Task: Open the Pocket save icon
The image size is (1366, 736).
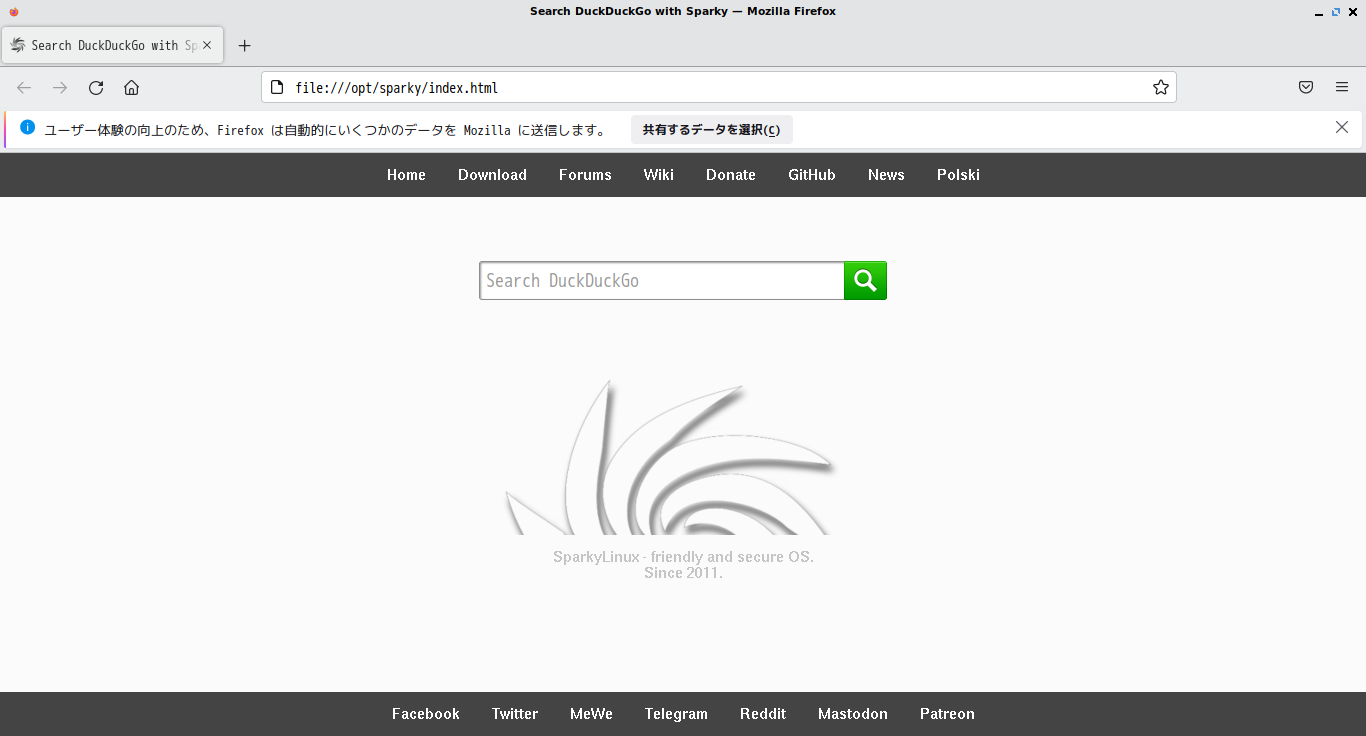Action: click(1306, 88)
